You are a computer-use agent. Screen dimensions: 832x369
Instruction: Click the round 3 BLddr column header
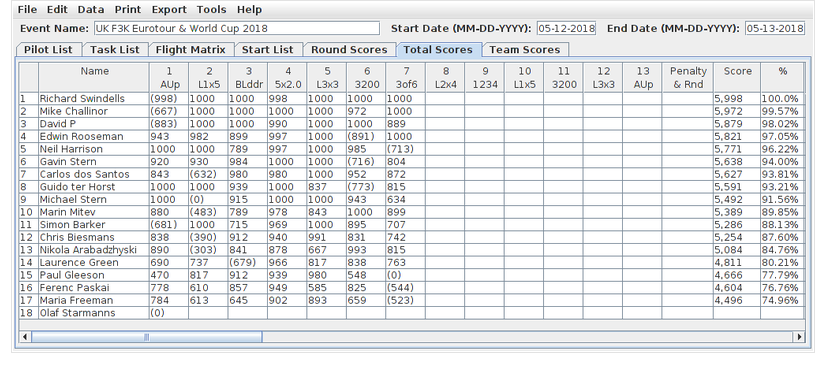[x=248, y=78]
